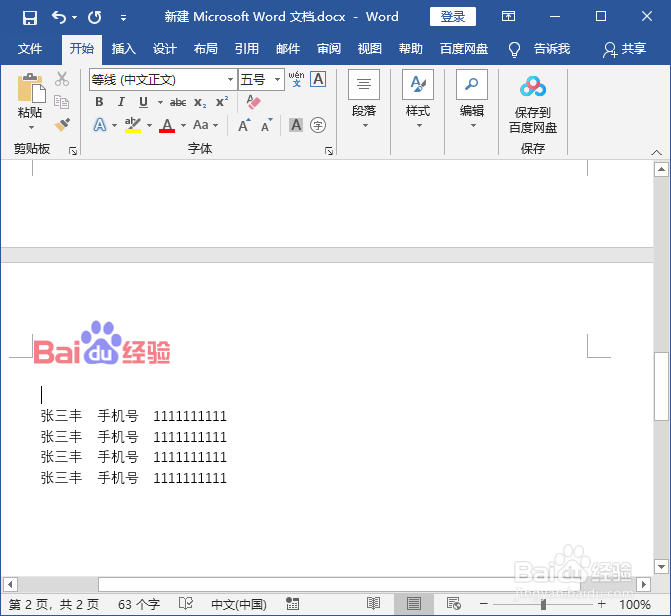671x616 pixels.
Task: Open the Quick Access Toolbar customize menu
Action: coord(123,18)
